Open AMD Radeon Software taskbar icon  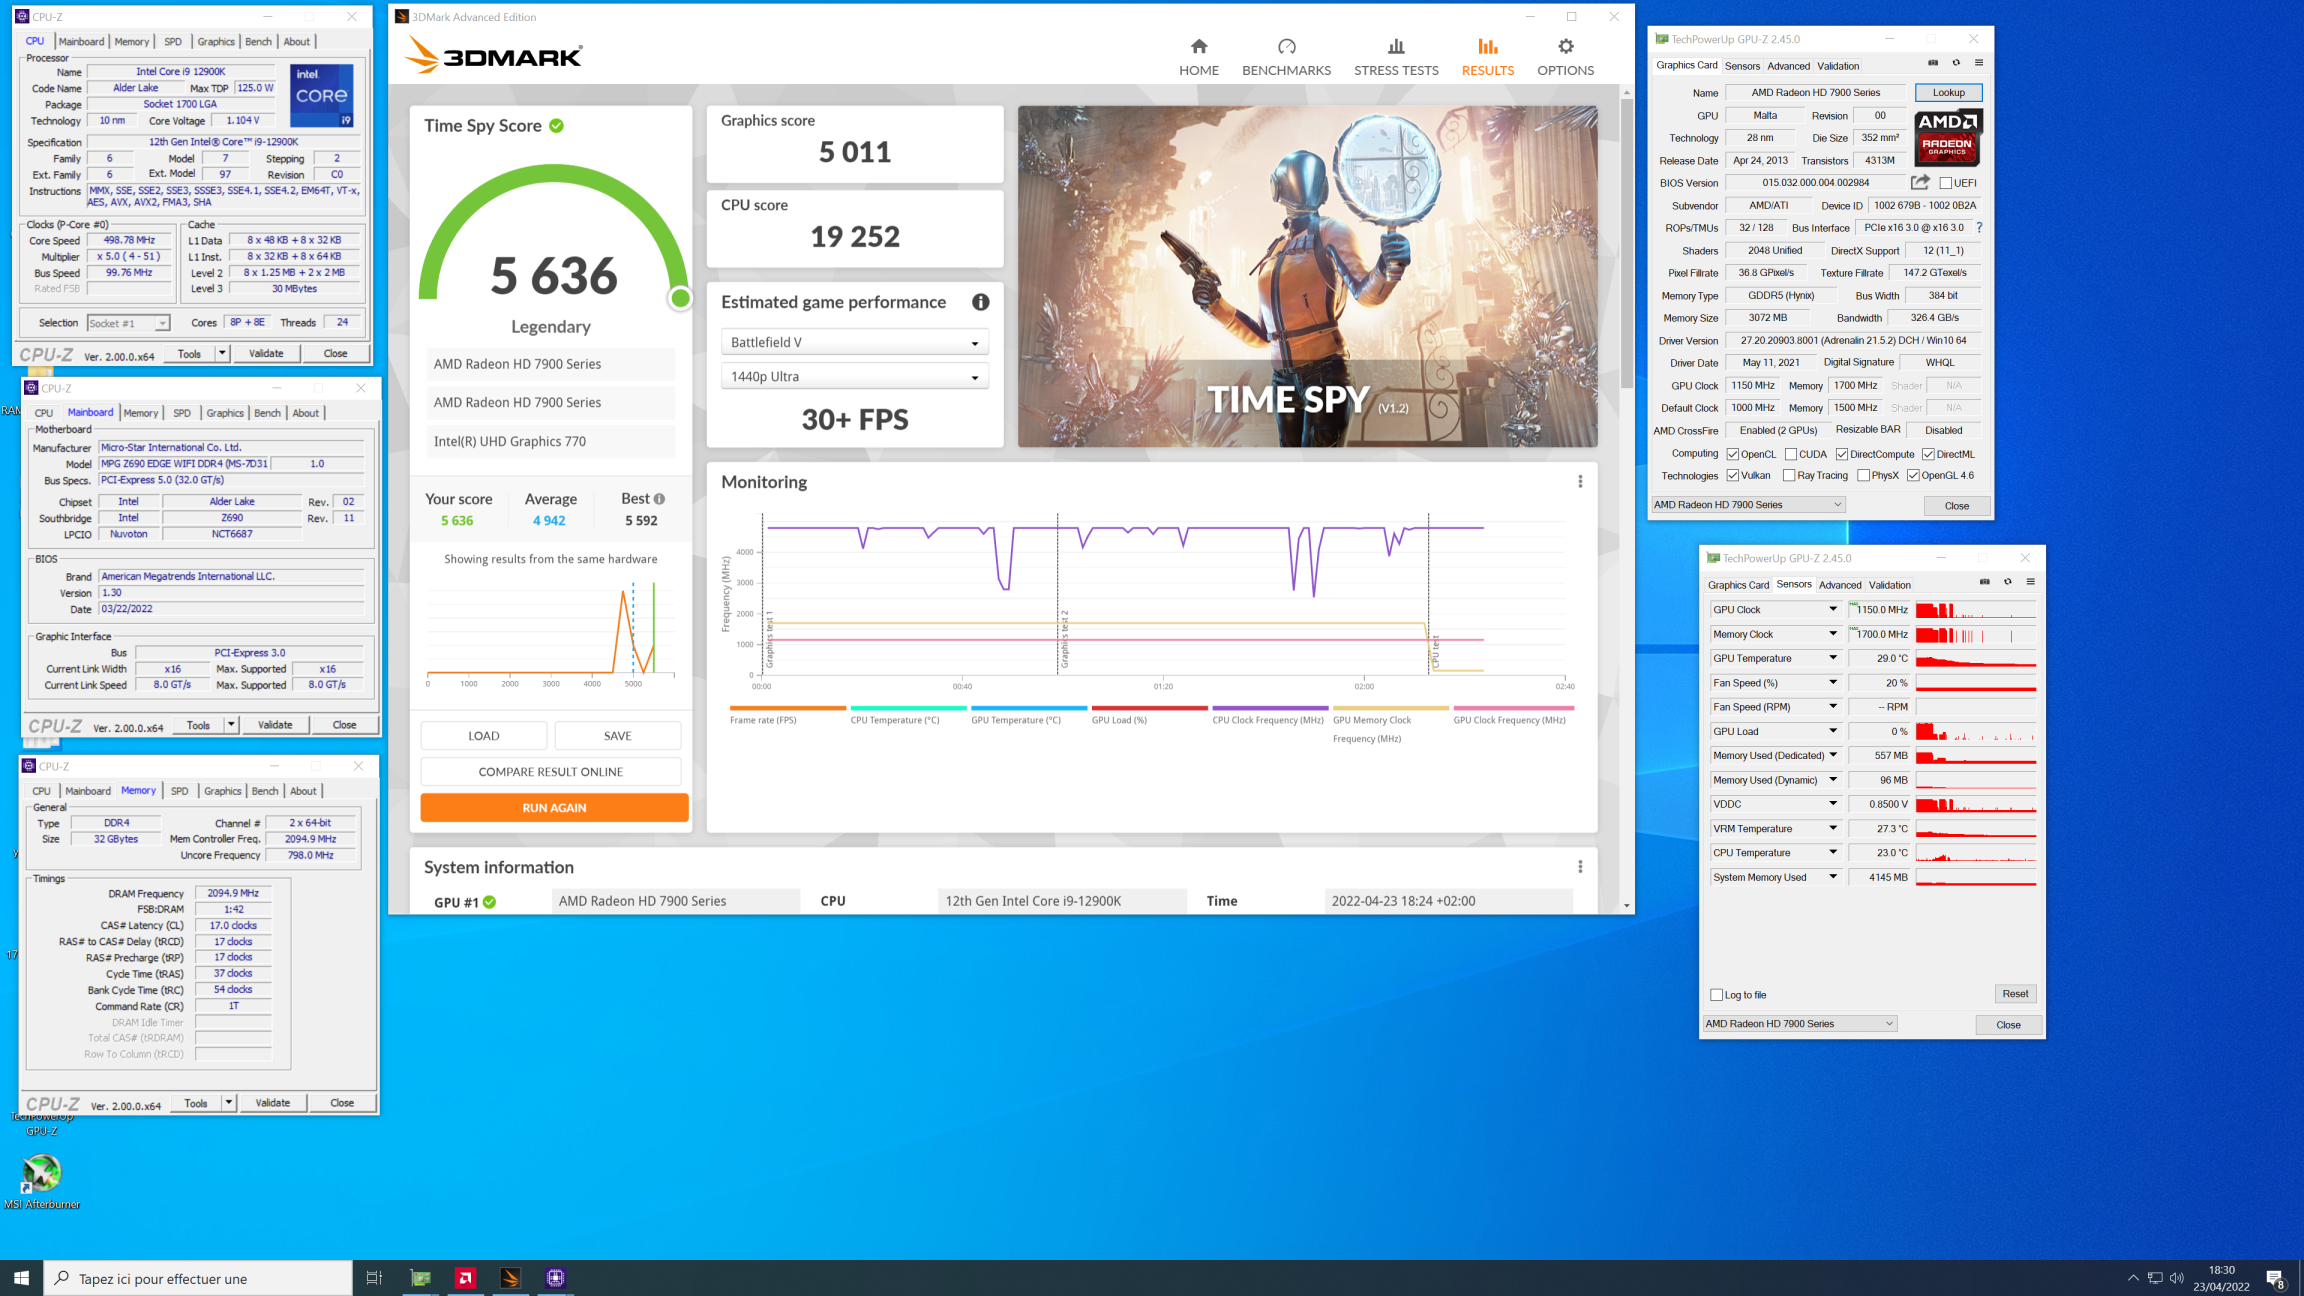[x=466, y=1278]
